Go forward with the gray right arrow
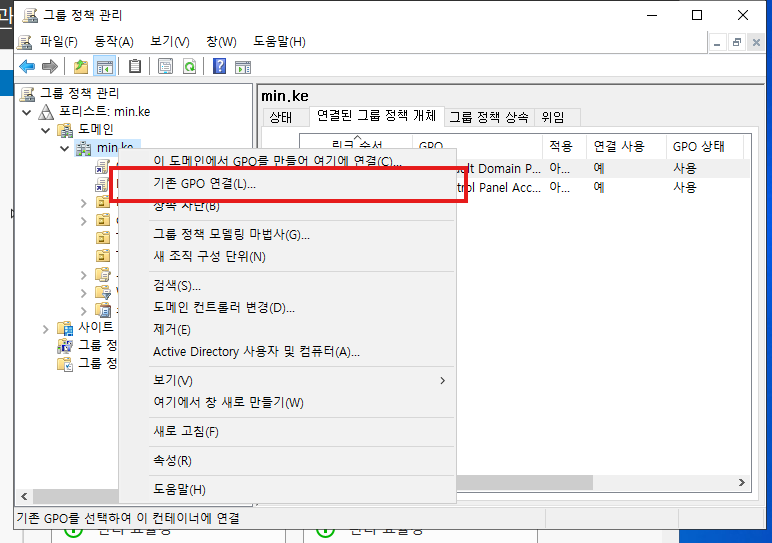 (50, 66)
